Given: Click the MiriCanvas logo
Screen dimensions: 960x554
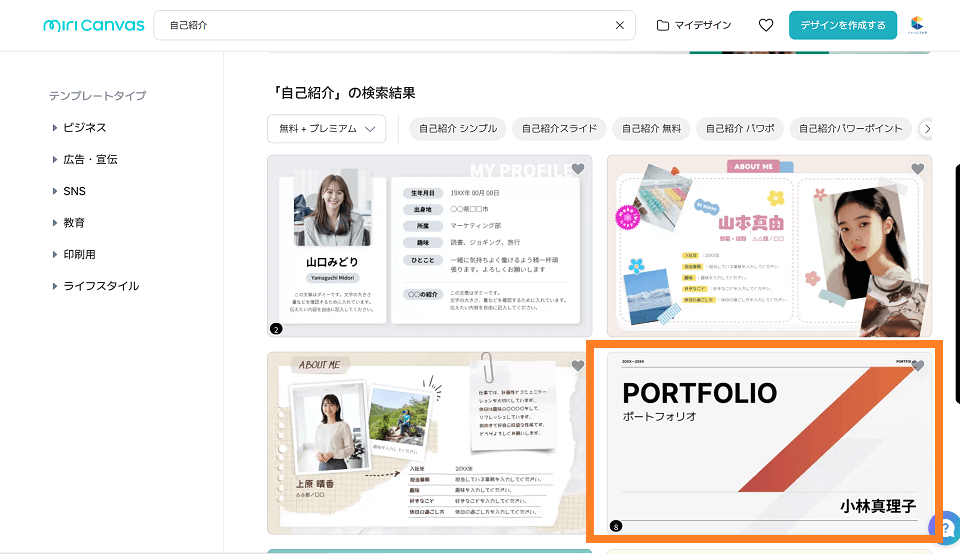Looking at the screenshot, I should point(93,25).
